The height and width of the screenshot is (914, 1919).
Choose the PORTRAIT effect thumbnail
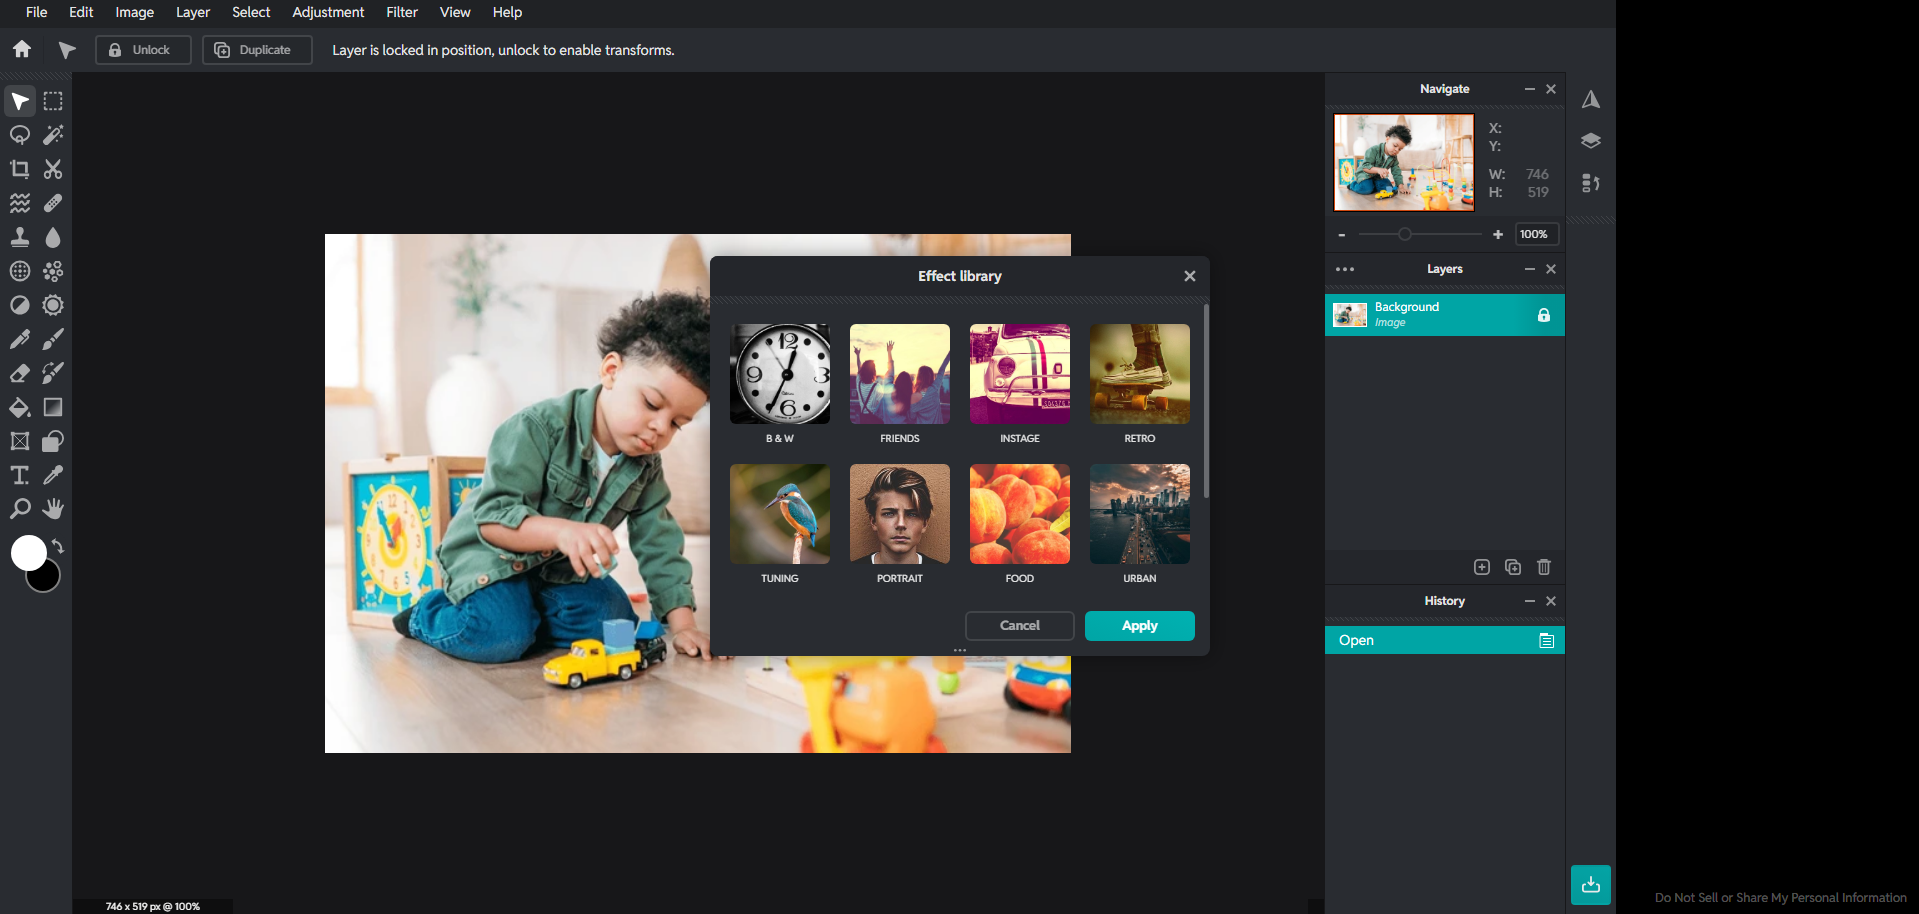[x=900, y=514]
